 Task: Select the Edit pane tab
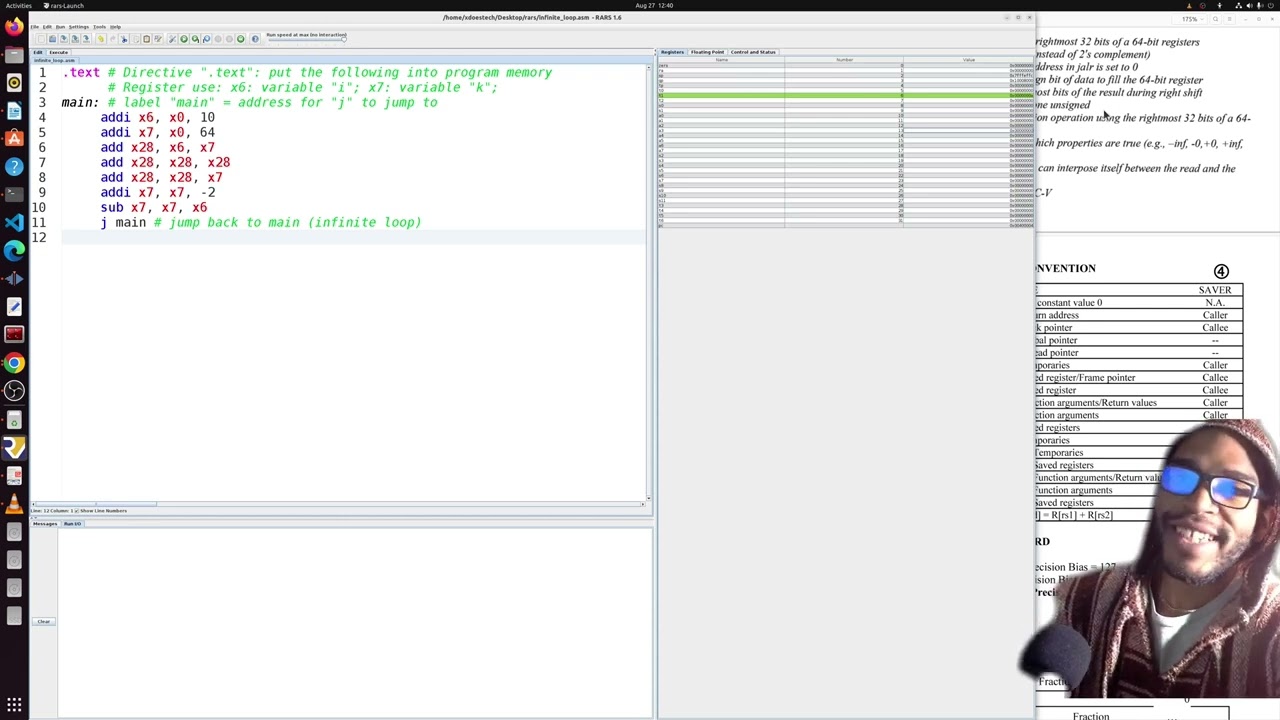[38, 52]
